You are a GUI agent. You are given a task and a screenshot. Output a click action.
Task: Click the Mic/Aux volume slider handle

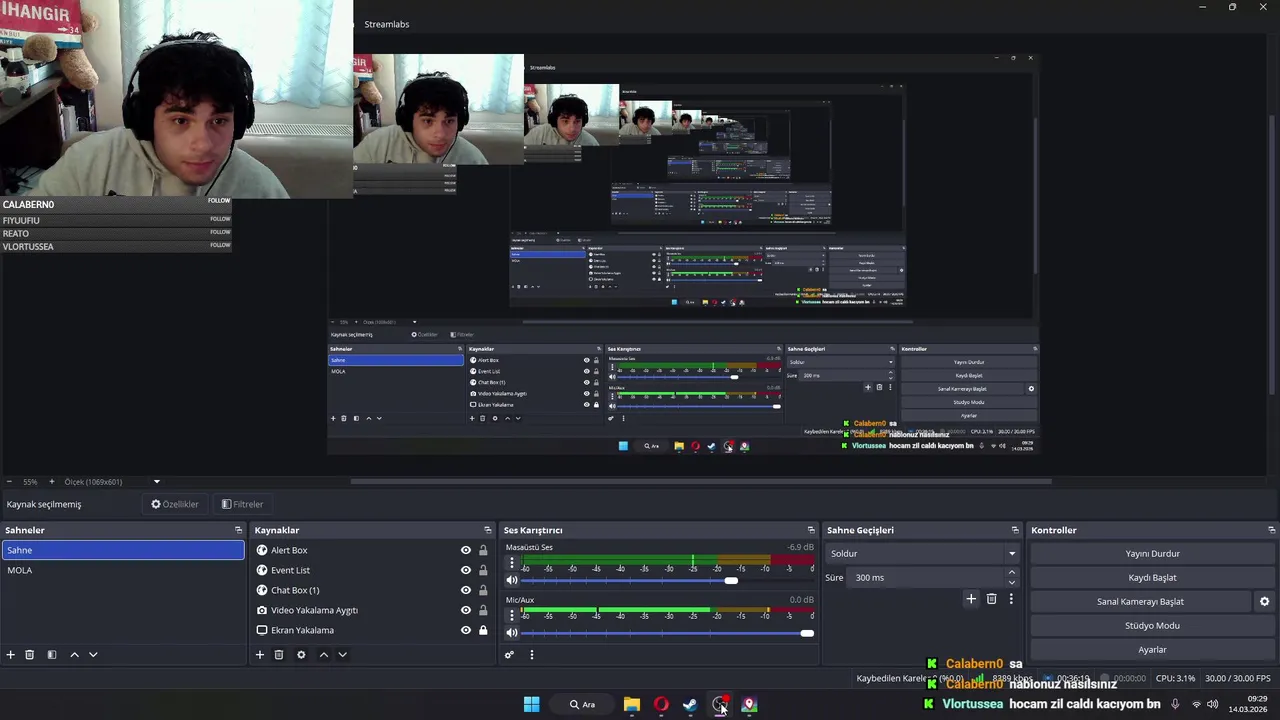807,633
